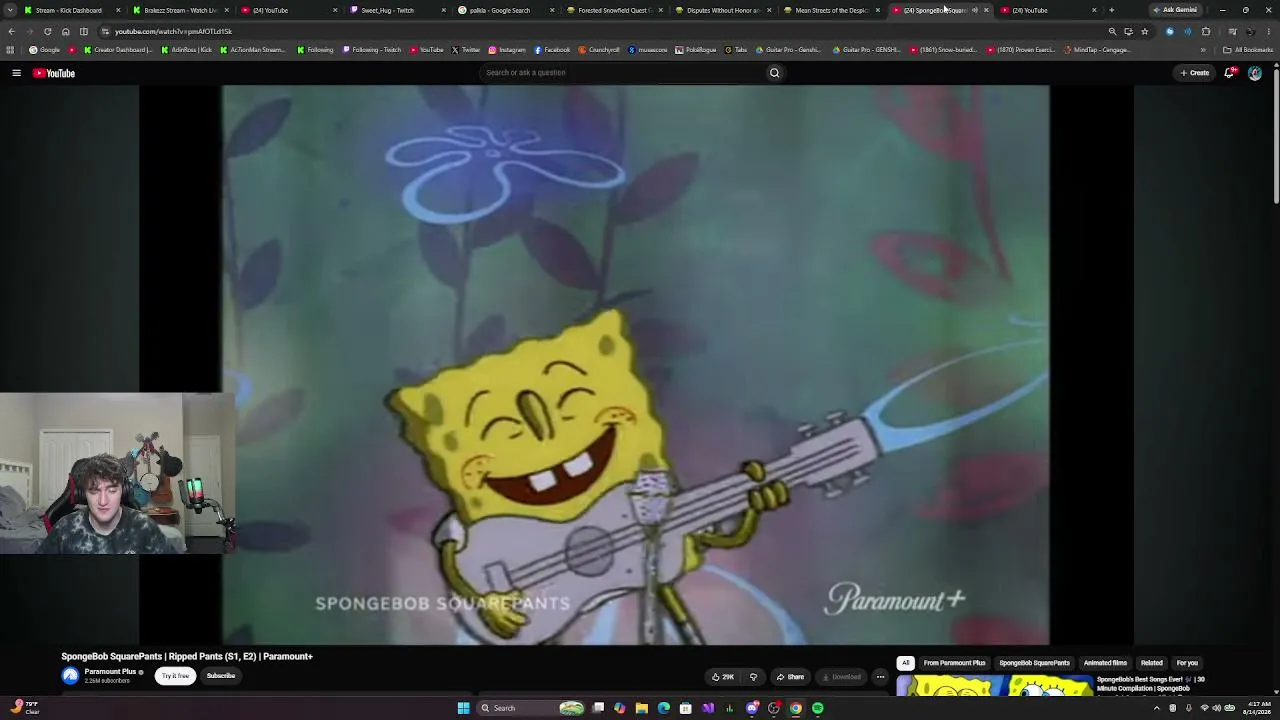Like the video with 29K likes
The image size is (1280, 720).
tap(722, 677)
